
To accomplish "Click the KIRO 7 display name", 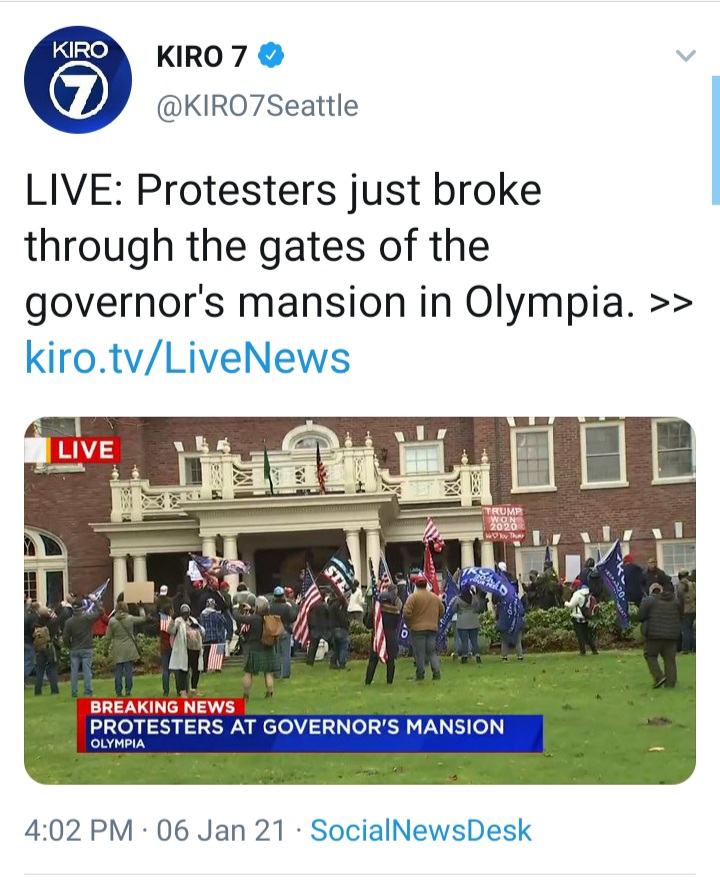I will (x=202, y=56).
